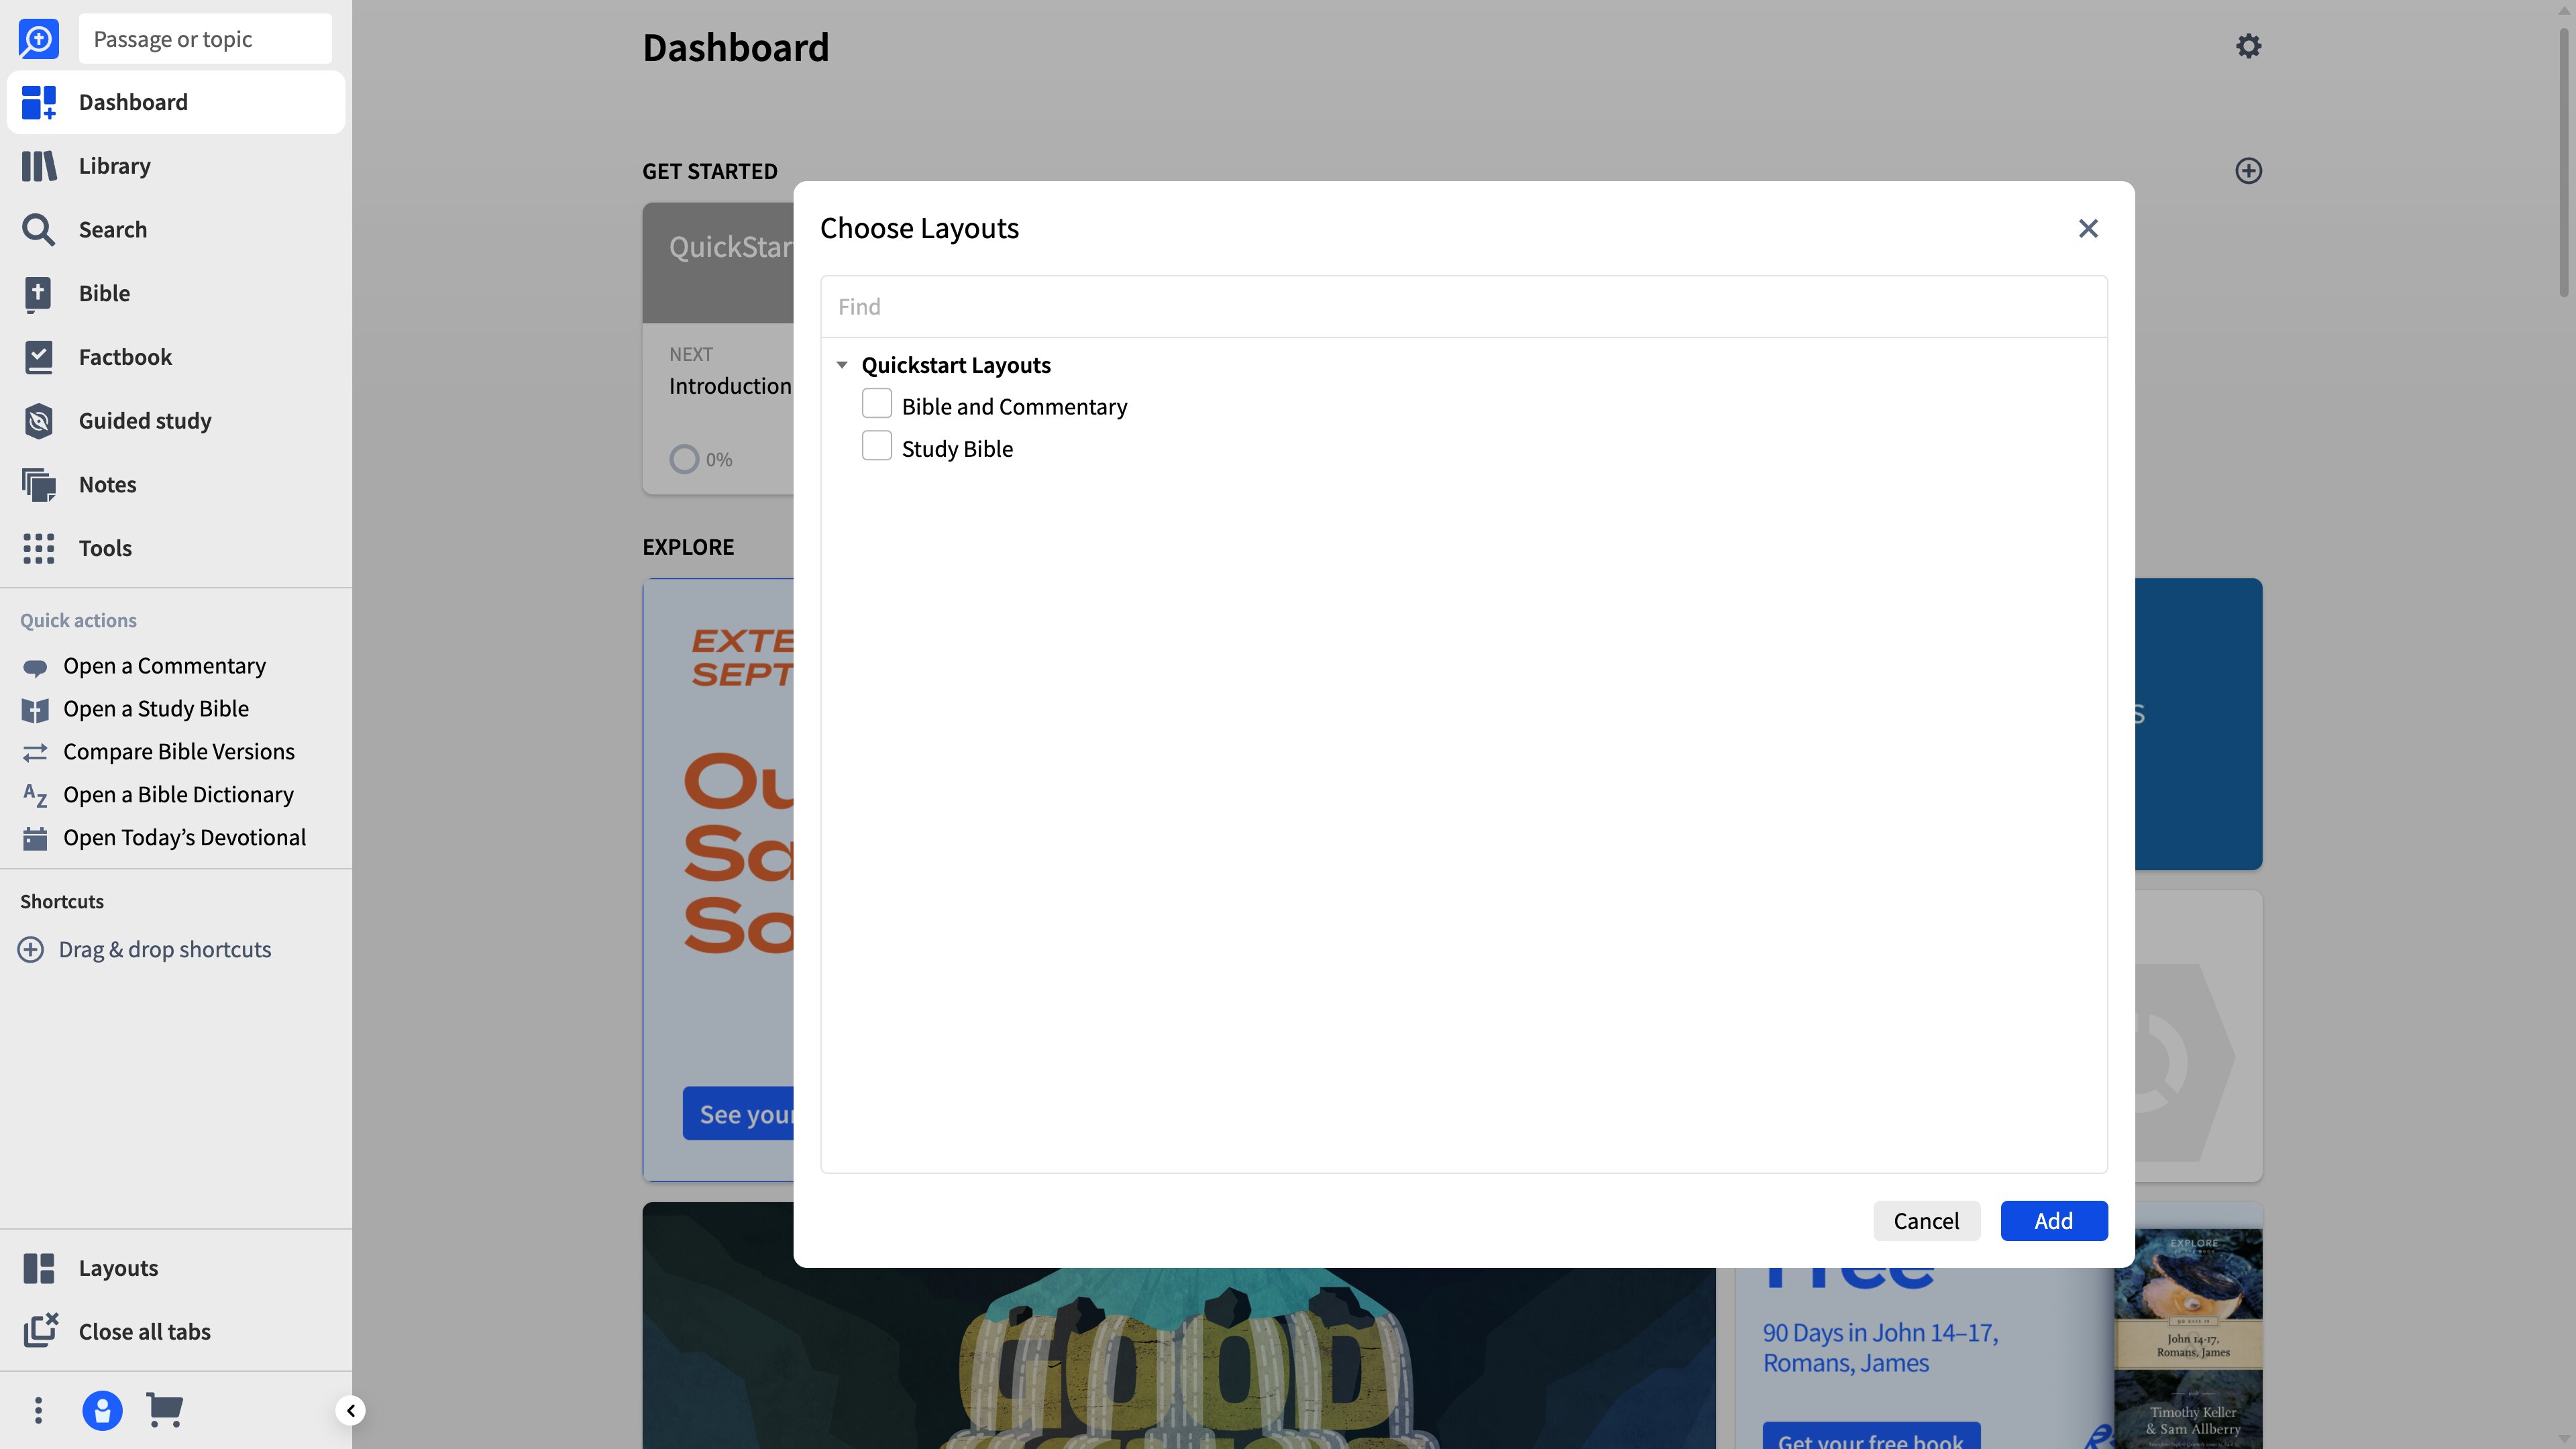This screenshot has width=2576, height=1449.
Task: Click Open a Bible Dictionary link
Action: coord(179,795)
